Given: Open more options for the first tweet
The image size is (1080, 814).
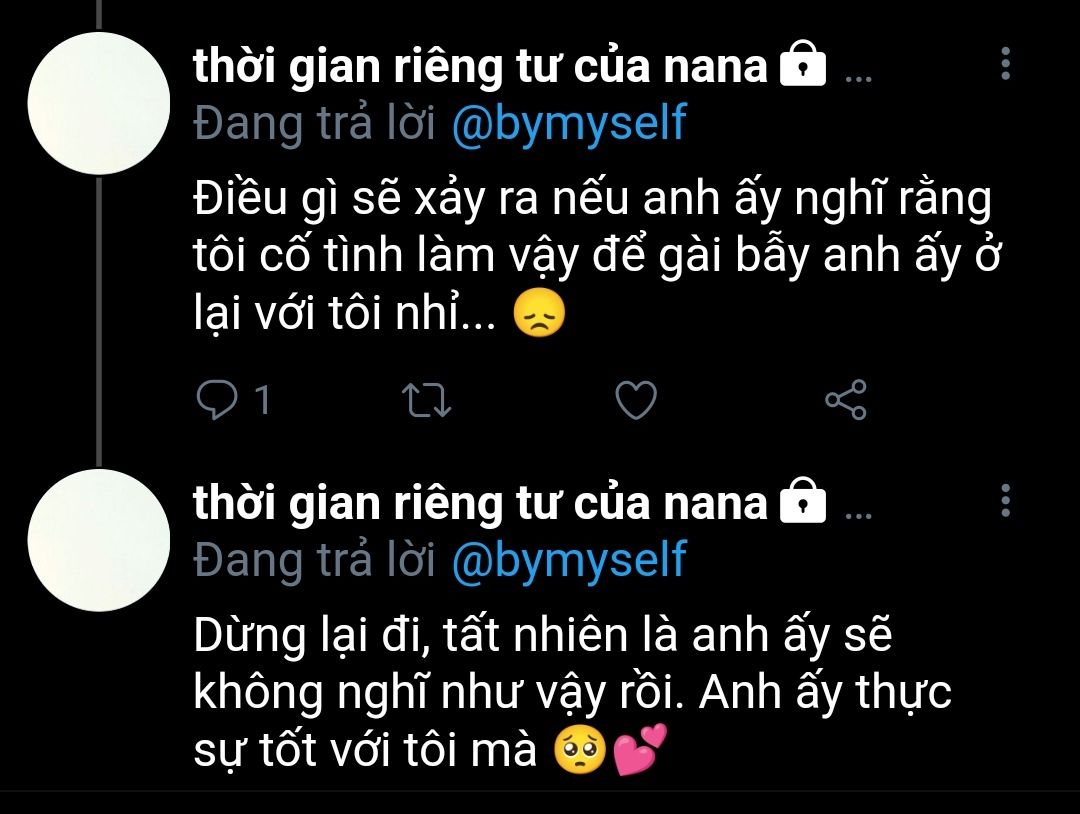Looking at the screenshot, I should (1006, 63).
